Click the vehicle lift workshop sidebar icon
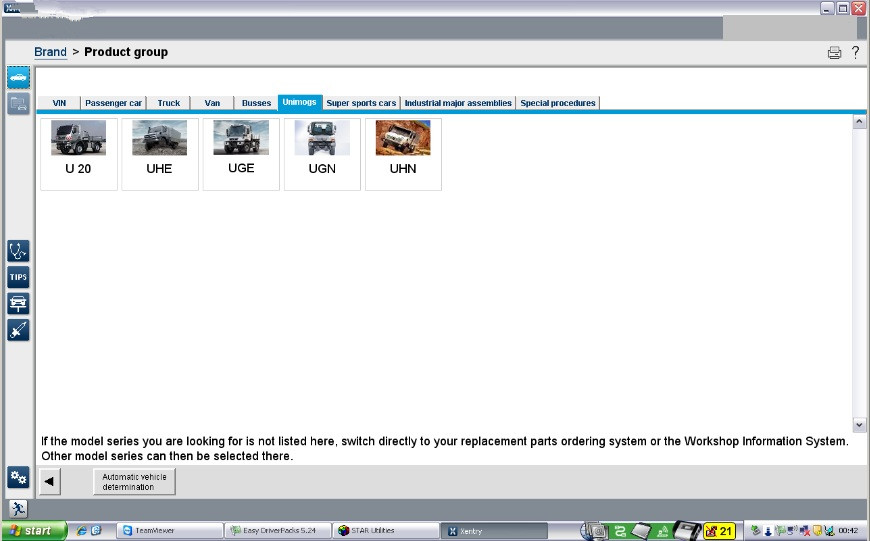The height and width of the screenshot is (541, 870). [x=18, y=304]
